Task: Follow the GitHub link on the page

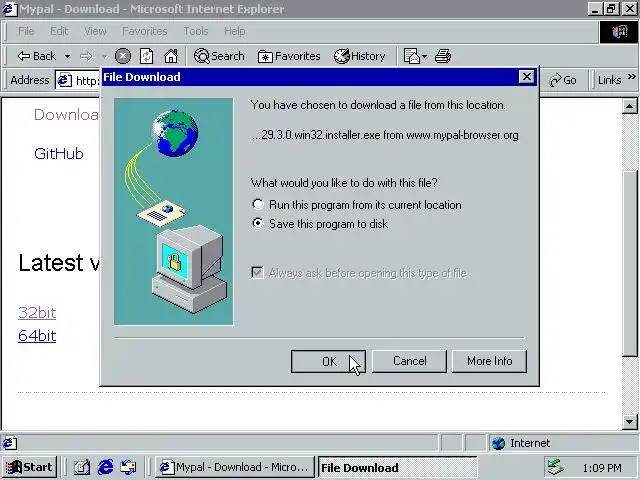Action: (59, 154)
